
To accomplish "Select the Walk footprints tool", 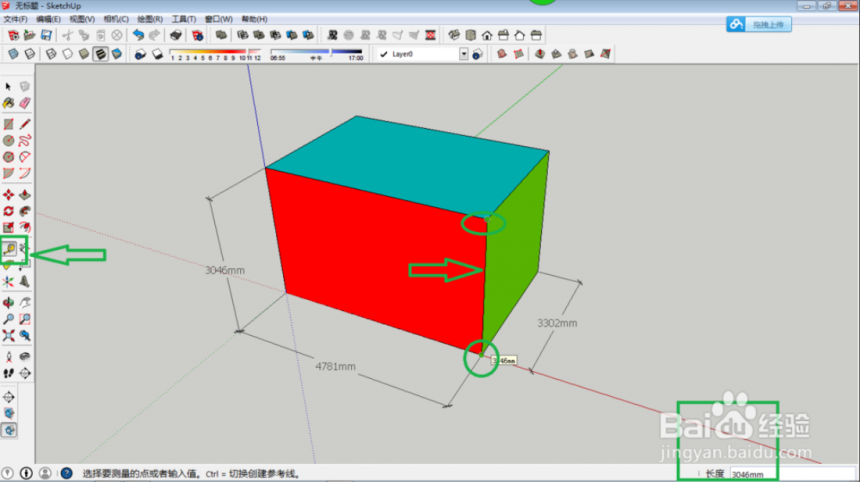I will pos(8,373).
